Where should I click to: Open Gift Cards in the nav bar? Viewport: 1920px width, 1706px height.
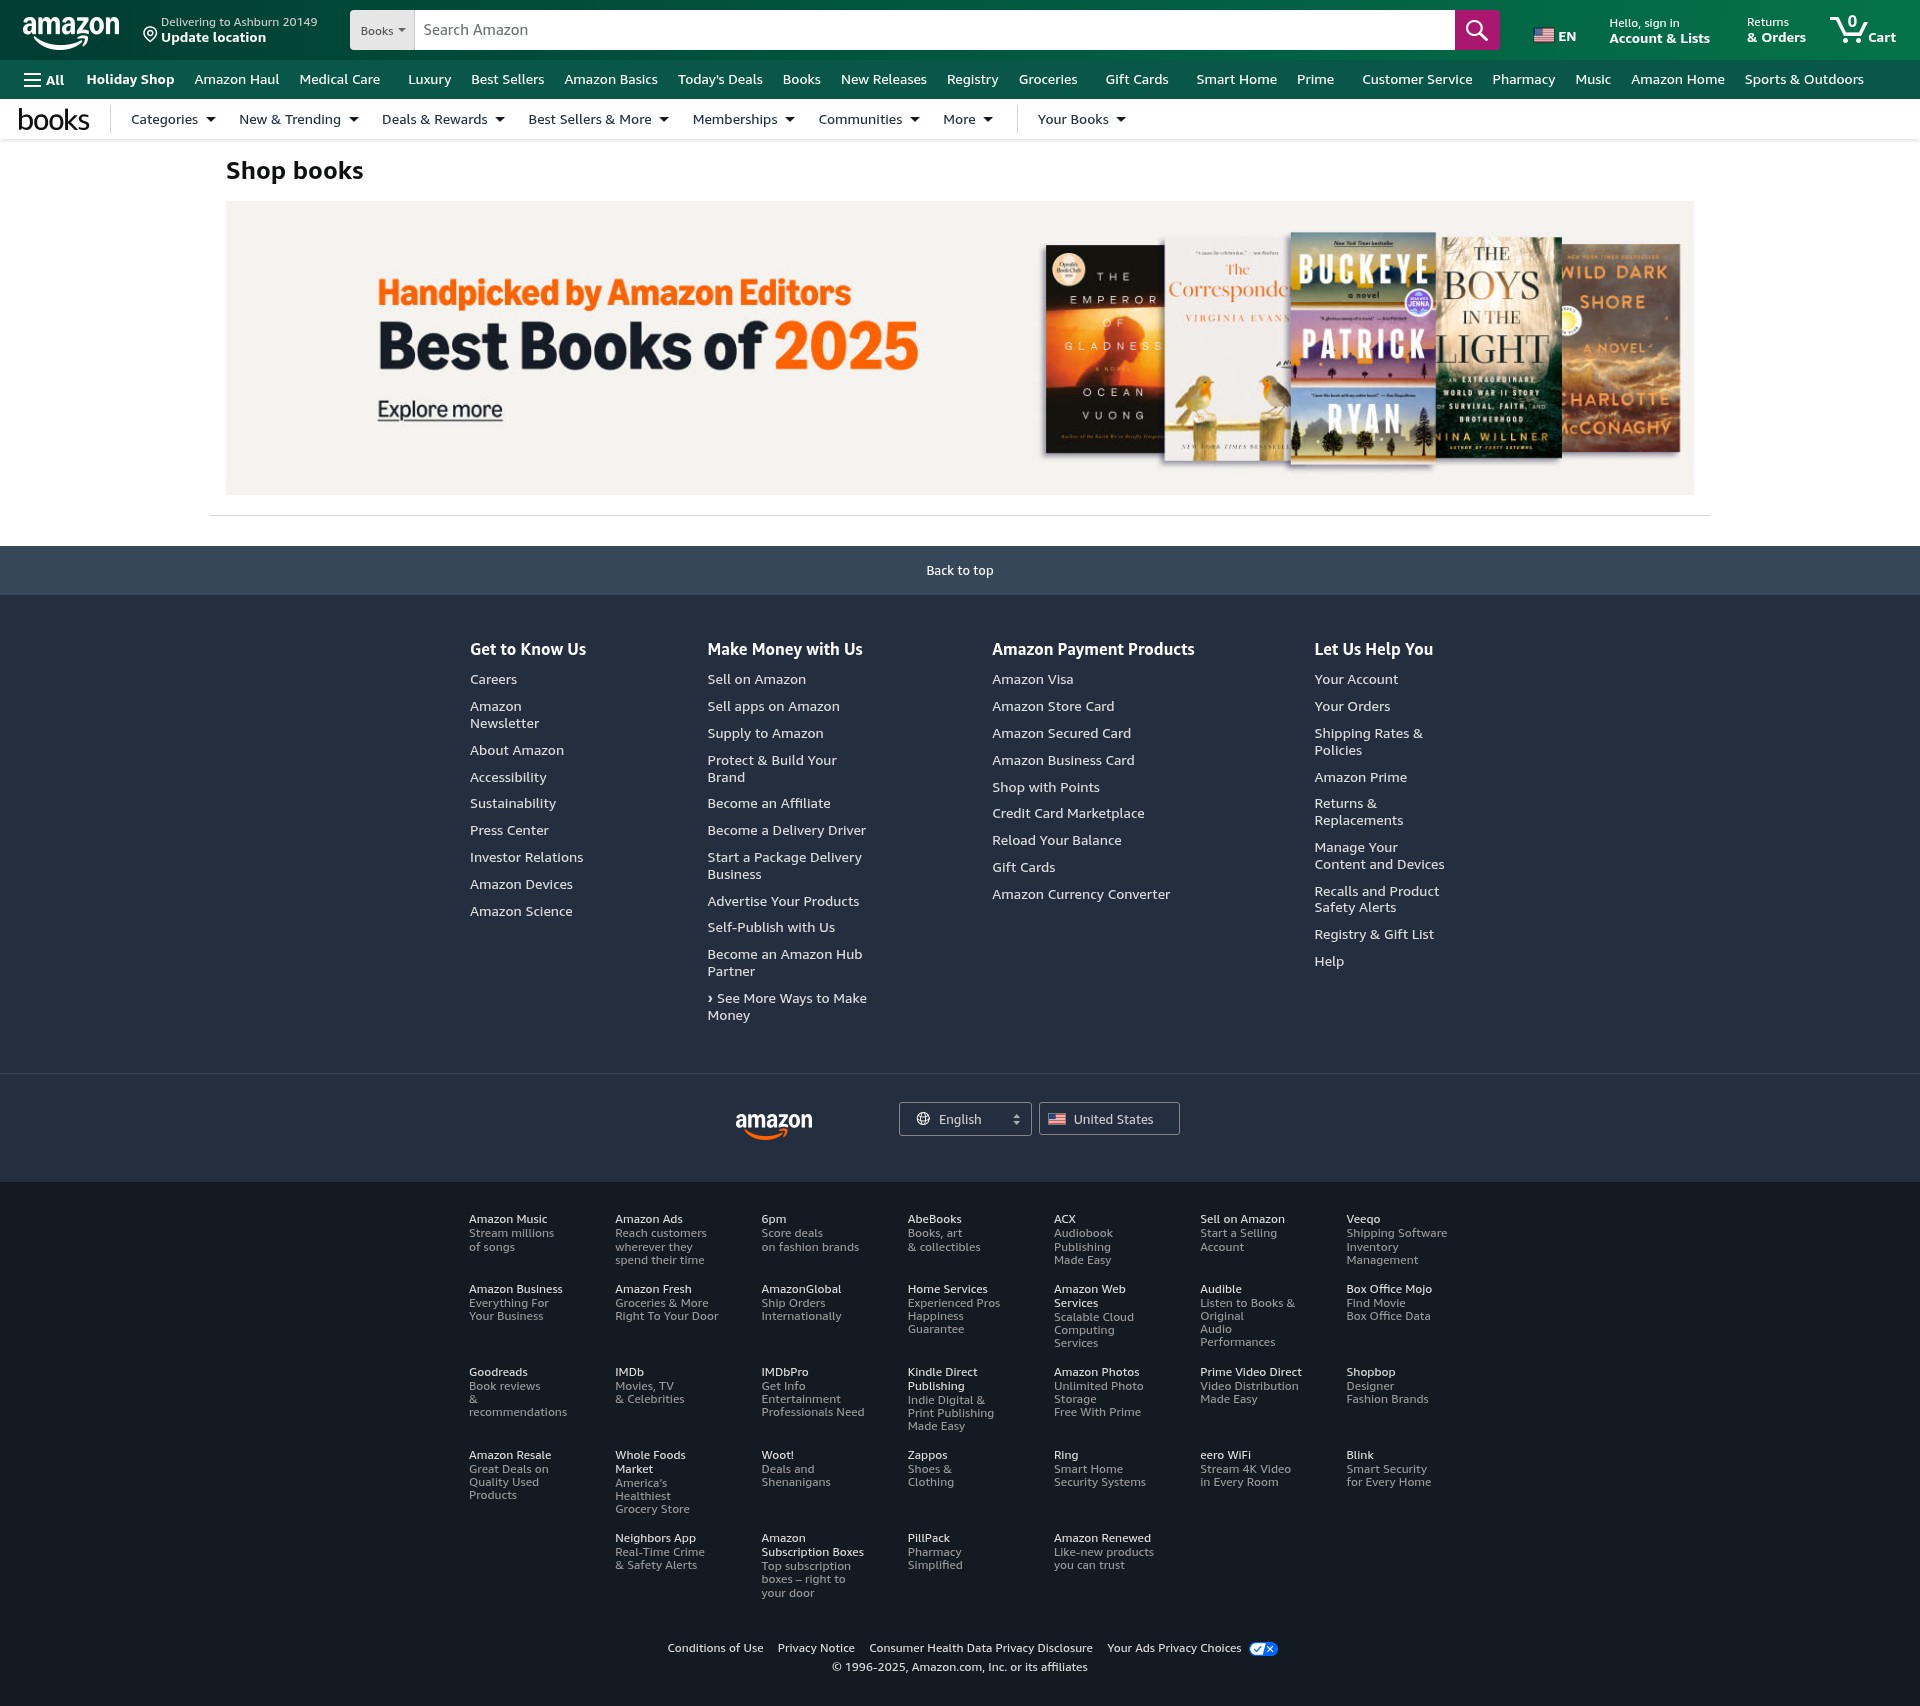click(x=1137, y=80)
